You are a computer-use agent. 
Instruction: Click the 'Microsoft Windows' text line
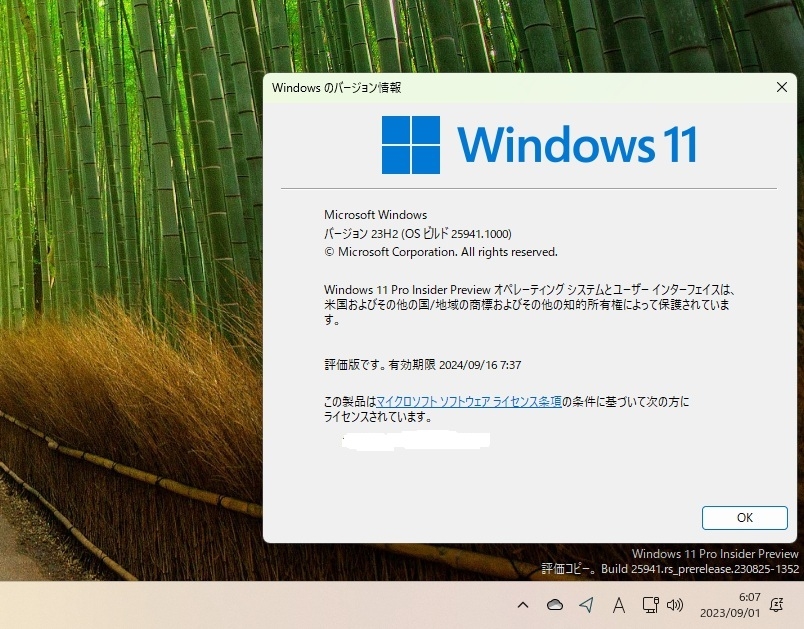(375, 215)
